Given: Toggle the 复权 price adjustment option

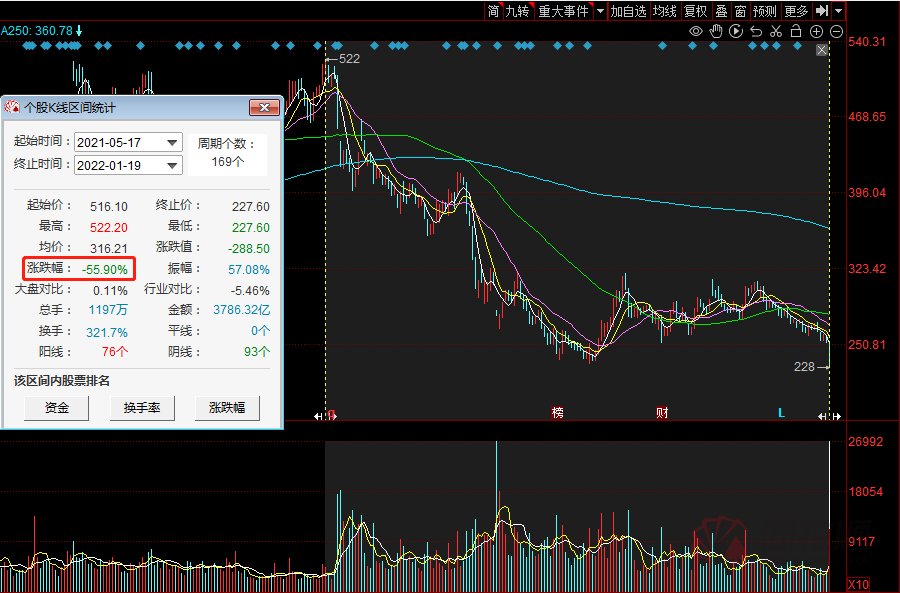Looking at the screenshot, I should click(x=694, y=11).
